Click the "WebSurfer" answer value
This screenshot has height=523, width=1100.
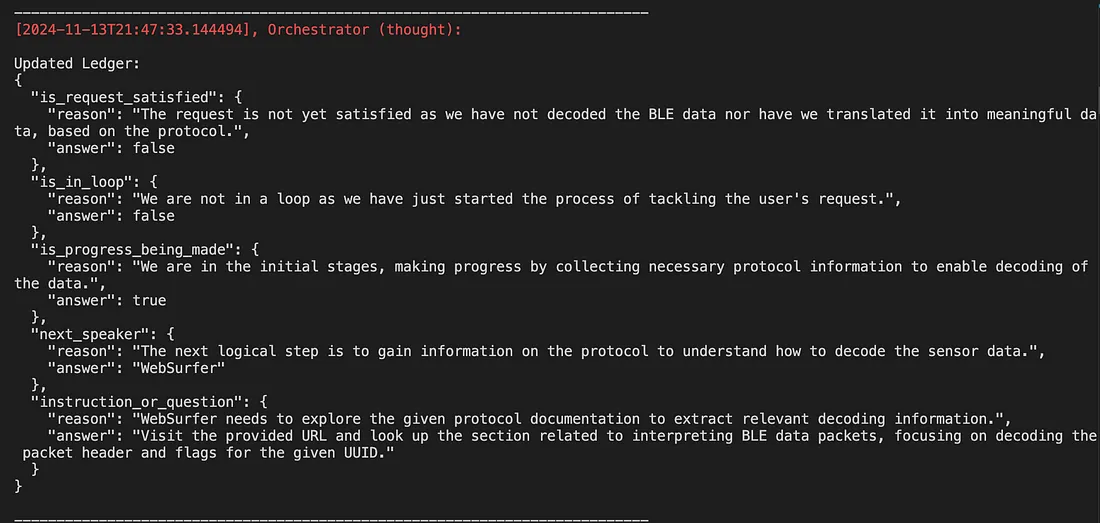click(179, 368)
